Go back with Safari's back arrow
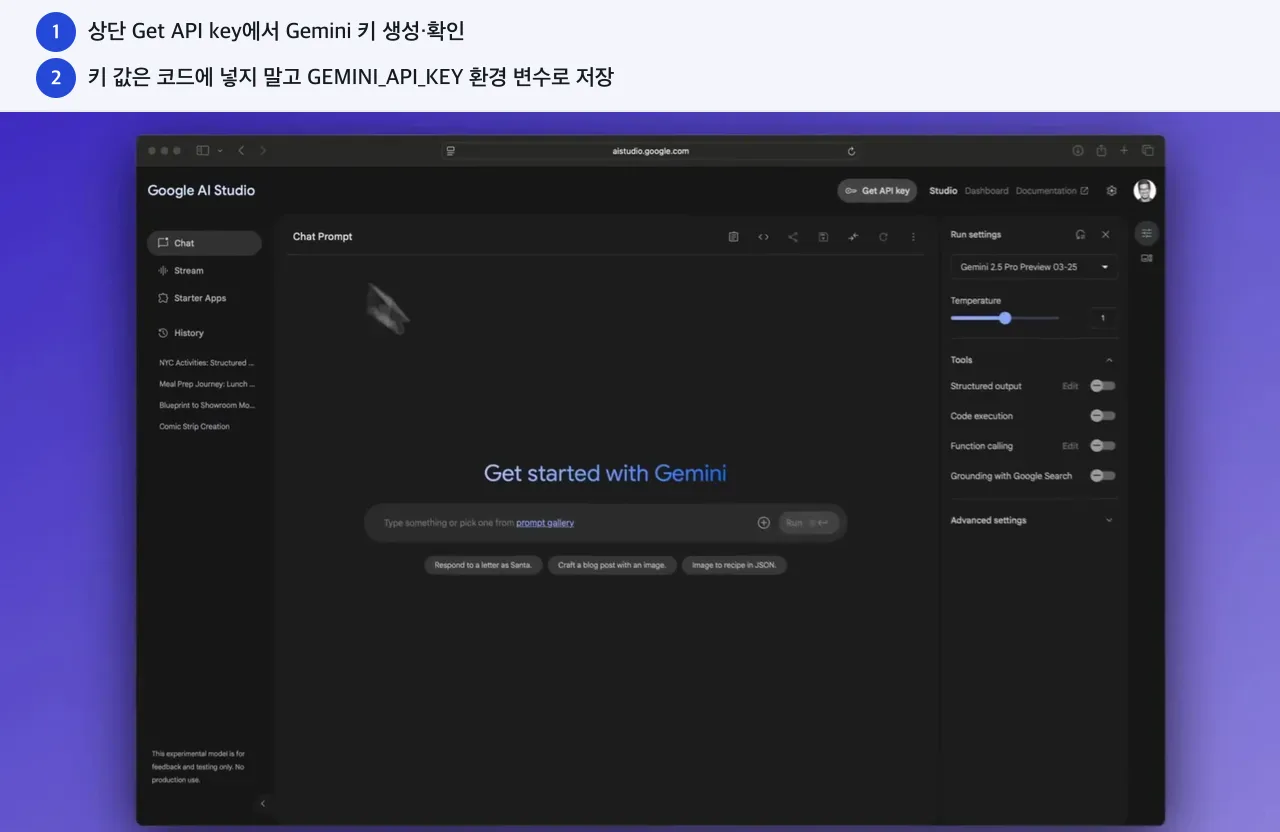Viewport: 1280px width, 832px height. tap(241, 151)
